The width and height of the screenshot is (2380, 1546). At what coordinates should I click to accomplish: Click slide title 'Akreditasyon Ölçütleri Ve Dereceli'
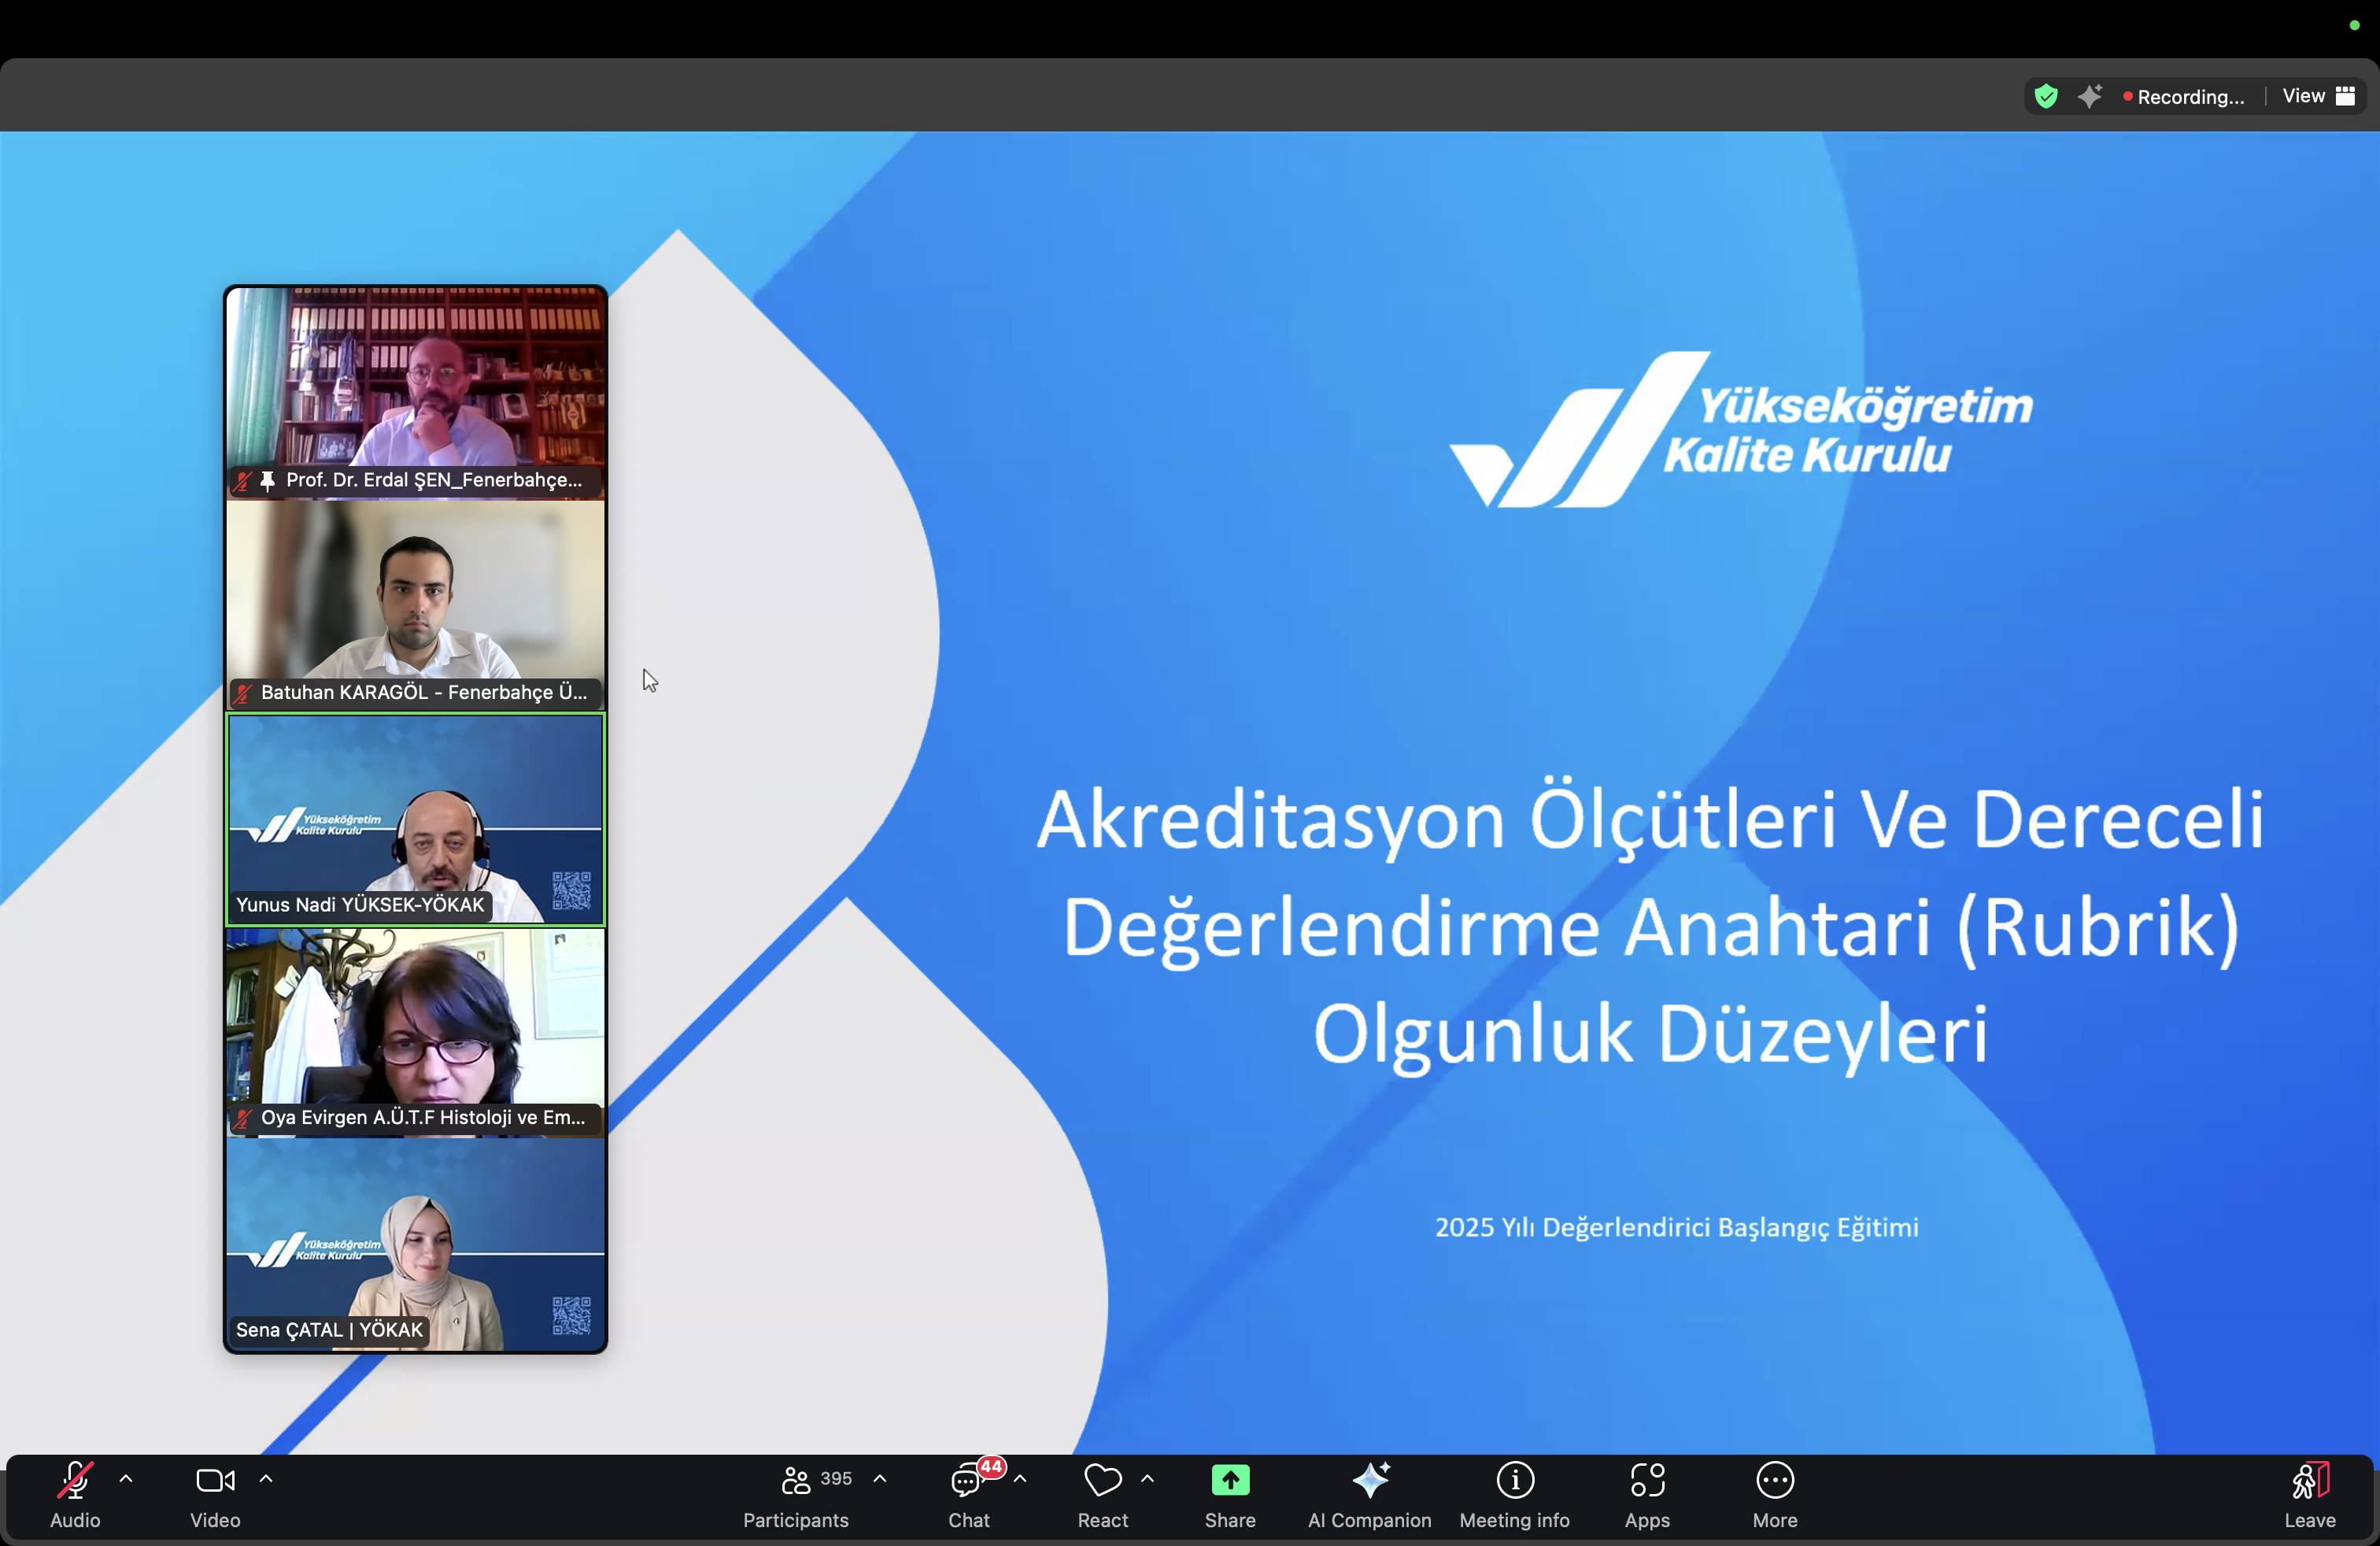[x=1650, y=819]
